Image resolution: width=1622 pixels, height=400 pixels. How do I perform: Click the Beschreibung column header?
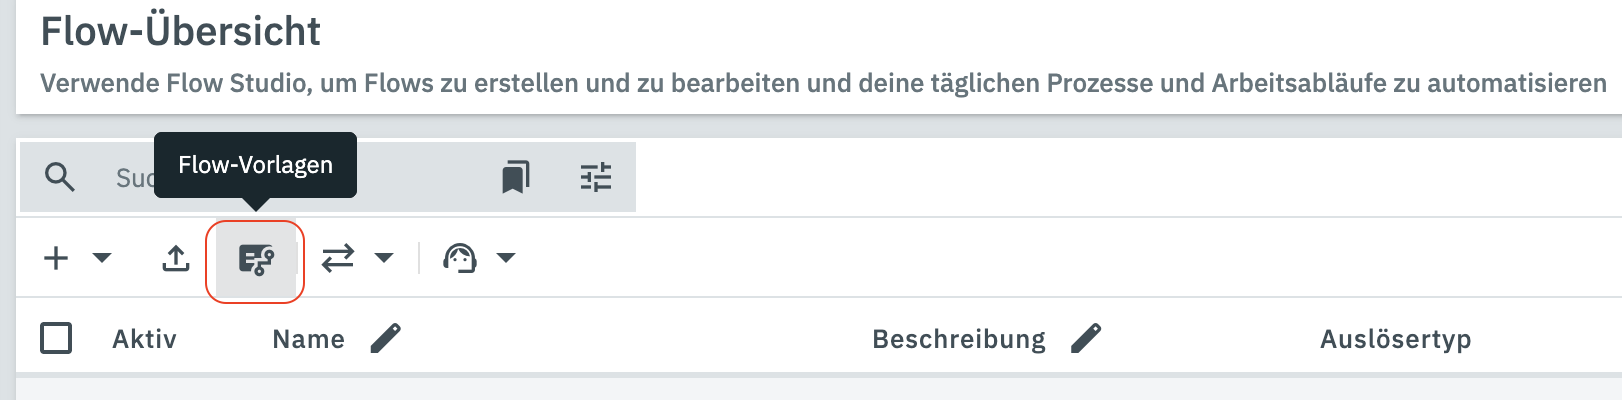pyautogui.click(x=958, y=340)
